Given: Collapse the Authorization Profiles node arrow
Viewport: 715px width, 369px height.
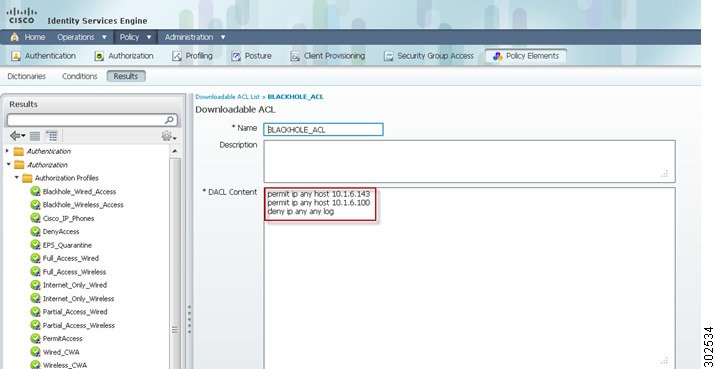Looking at the screenshot, I should point(17,177).
